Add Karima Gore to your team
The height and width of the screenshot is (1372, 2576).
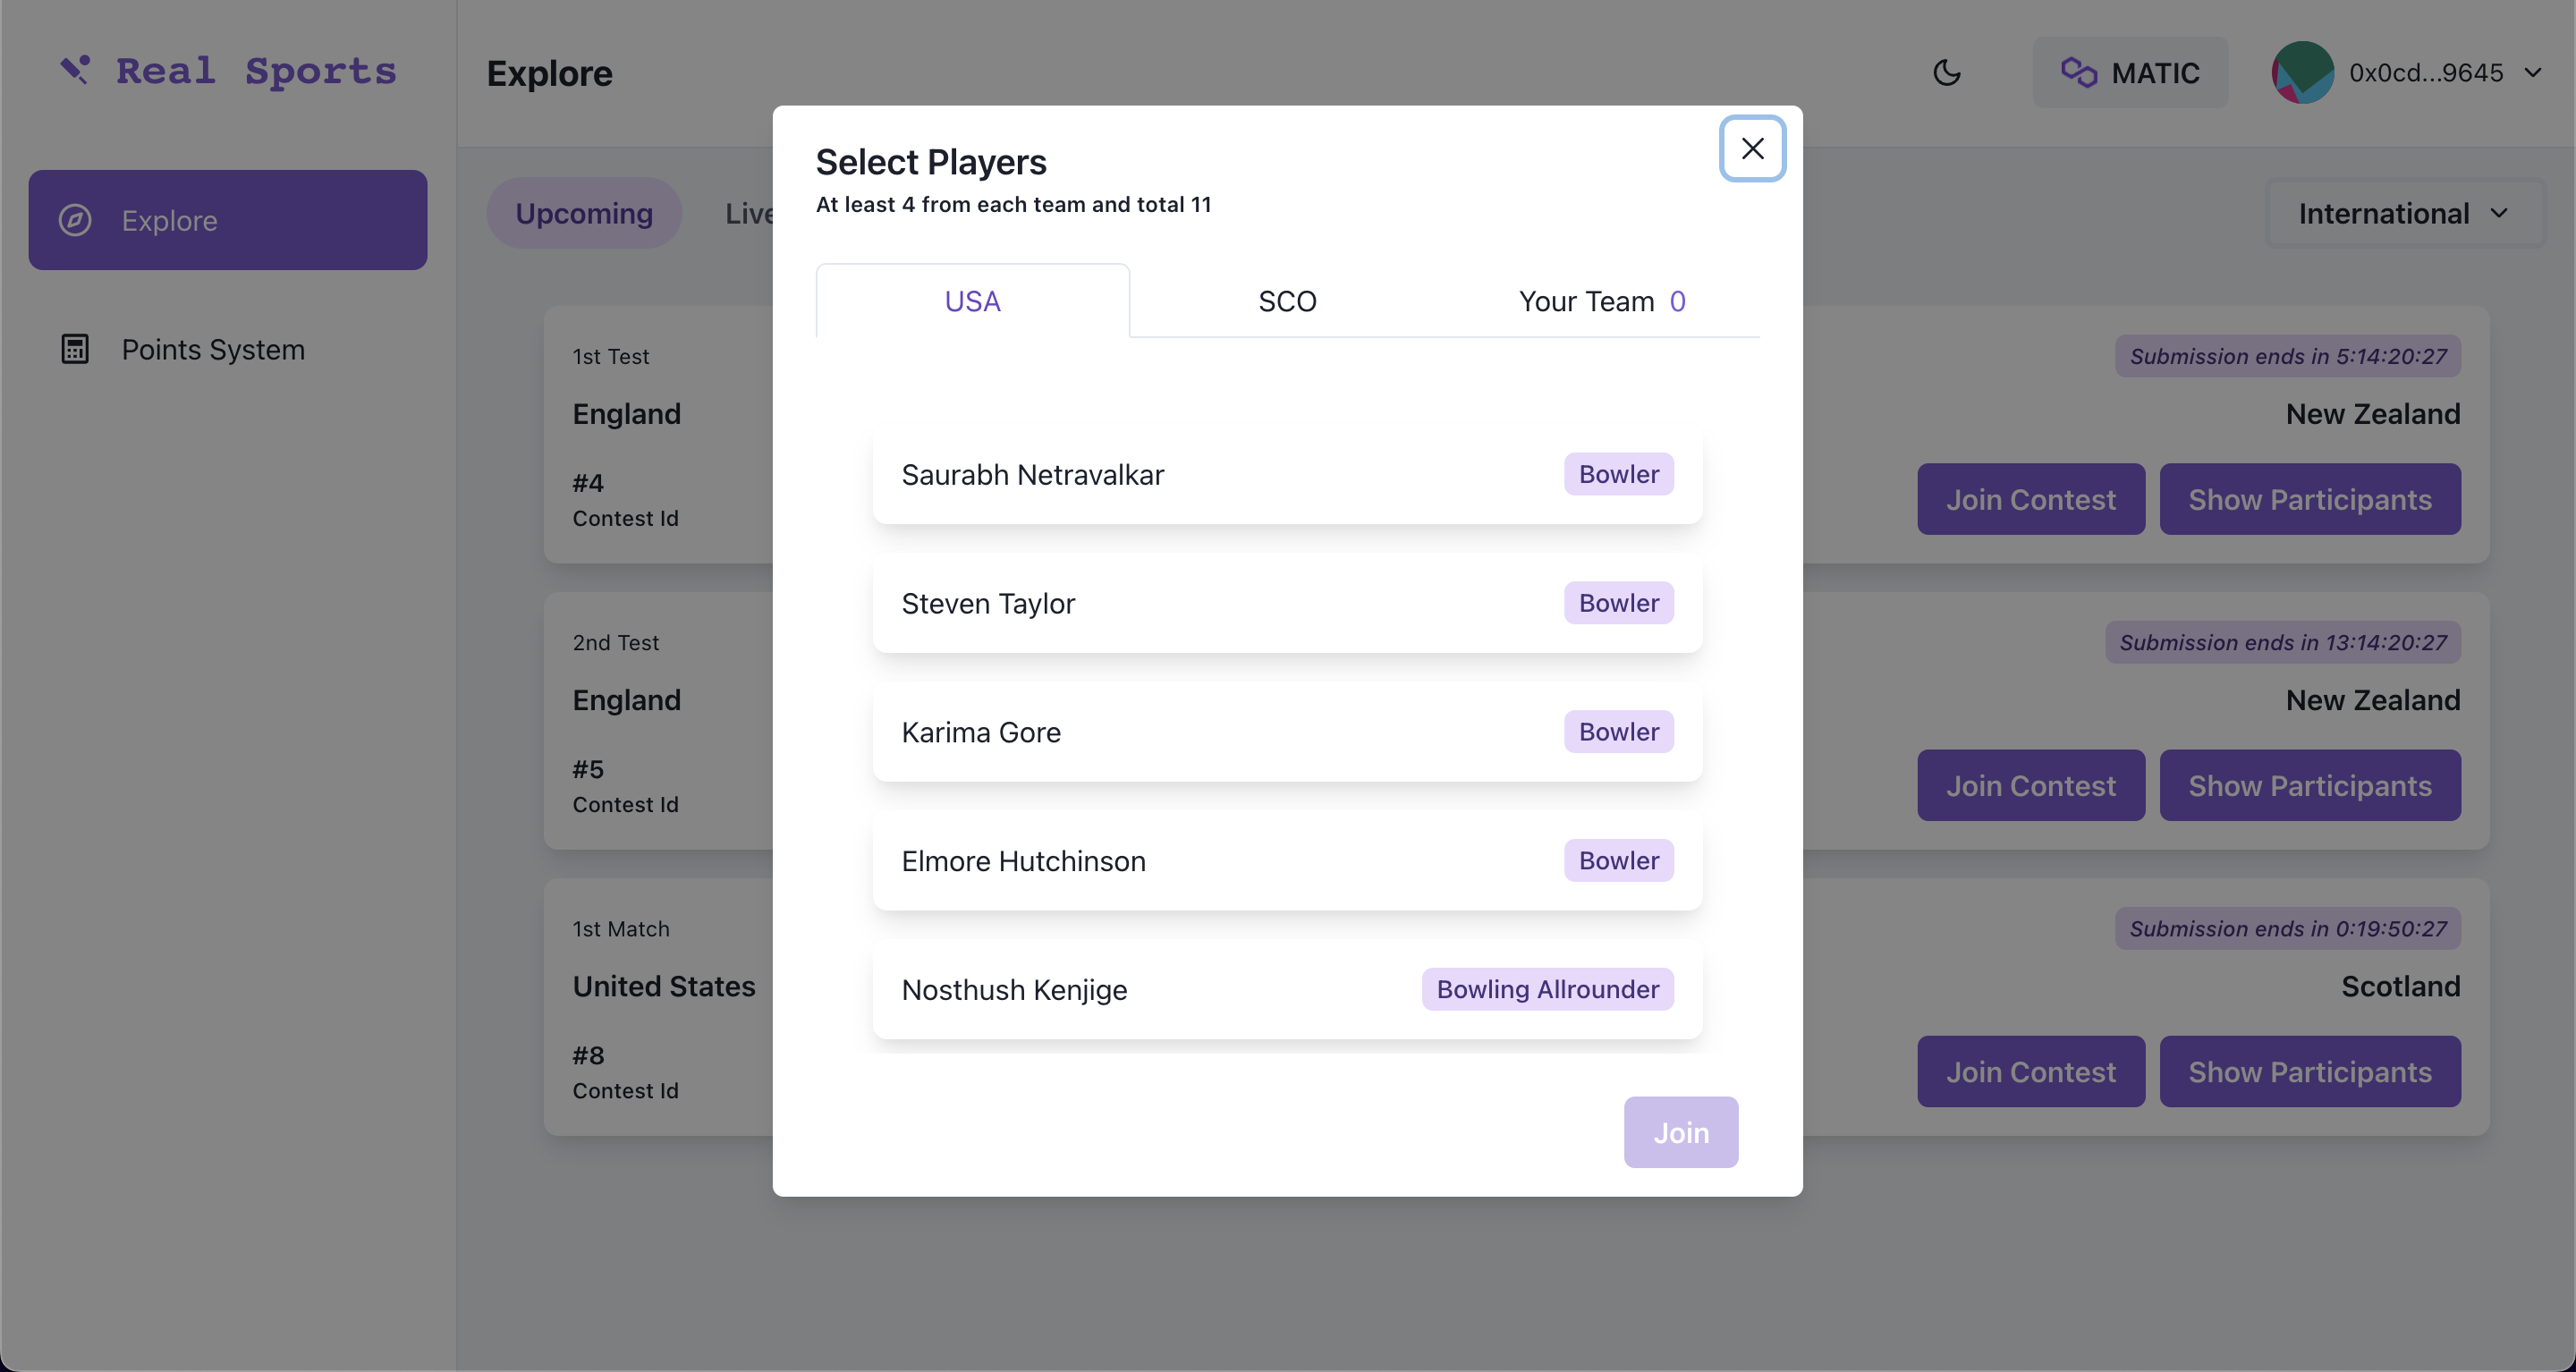[x=1286, y=732]
